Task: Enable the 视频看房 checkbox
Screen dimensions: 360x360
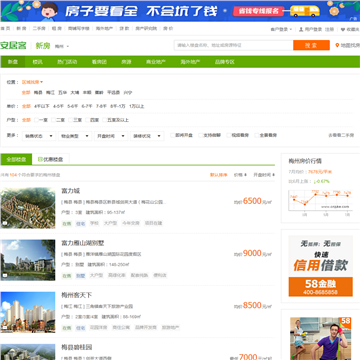Action: tap(229, 135)
